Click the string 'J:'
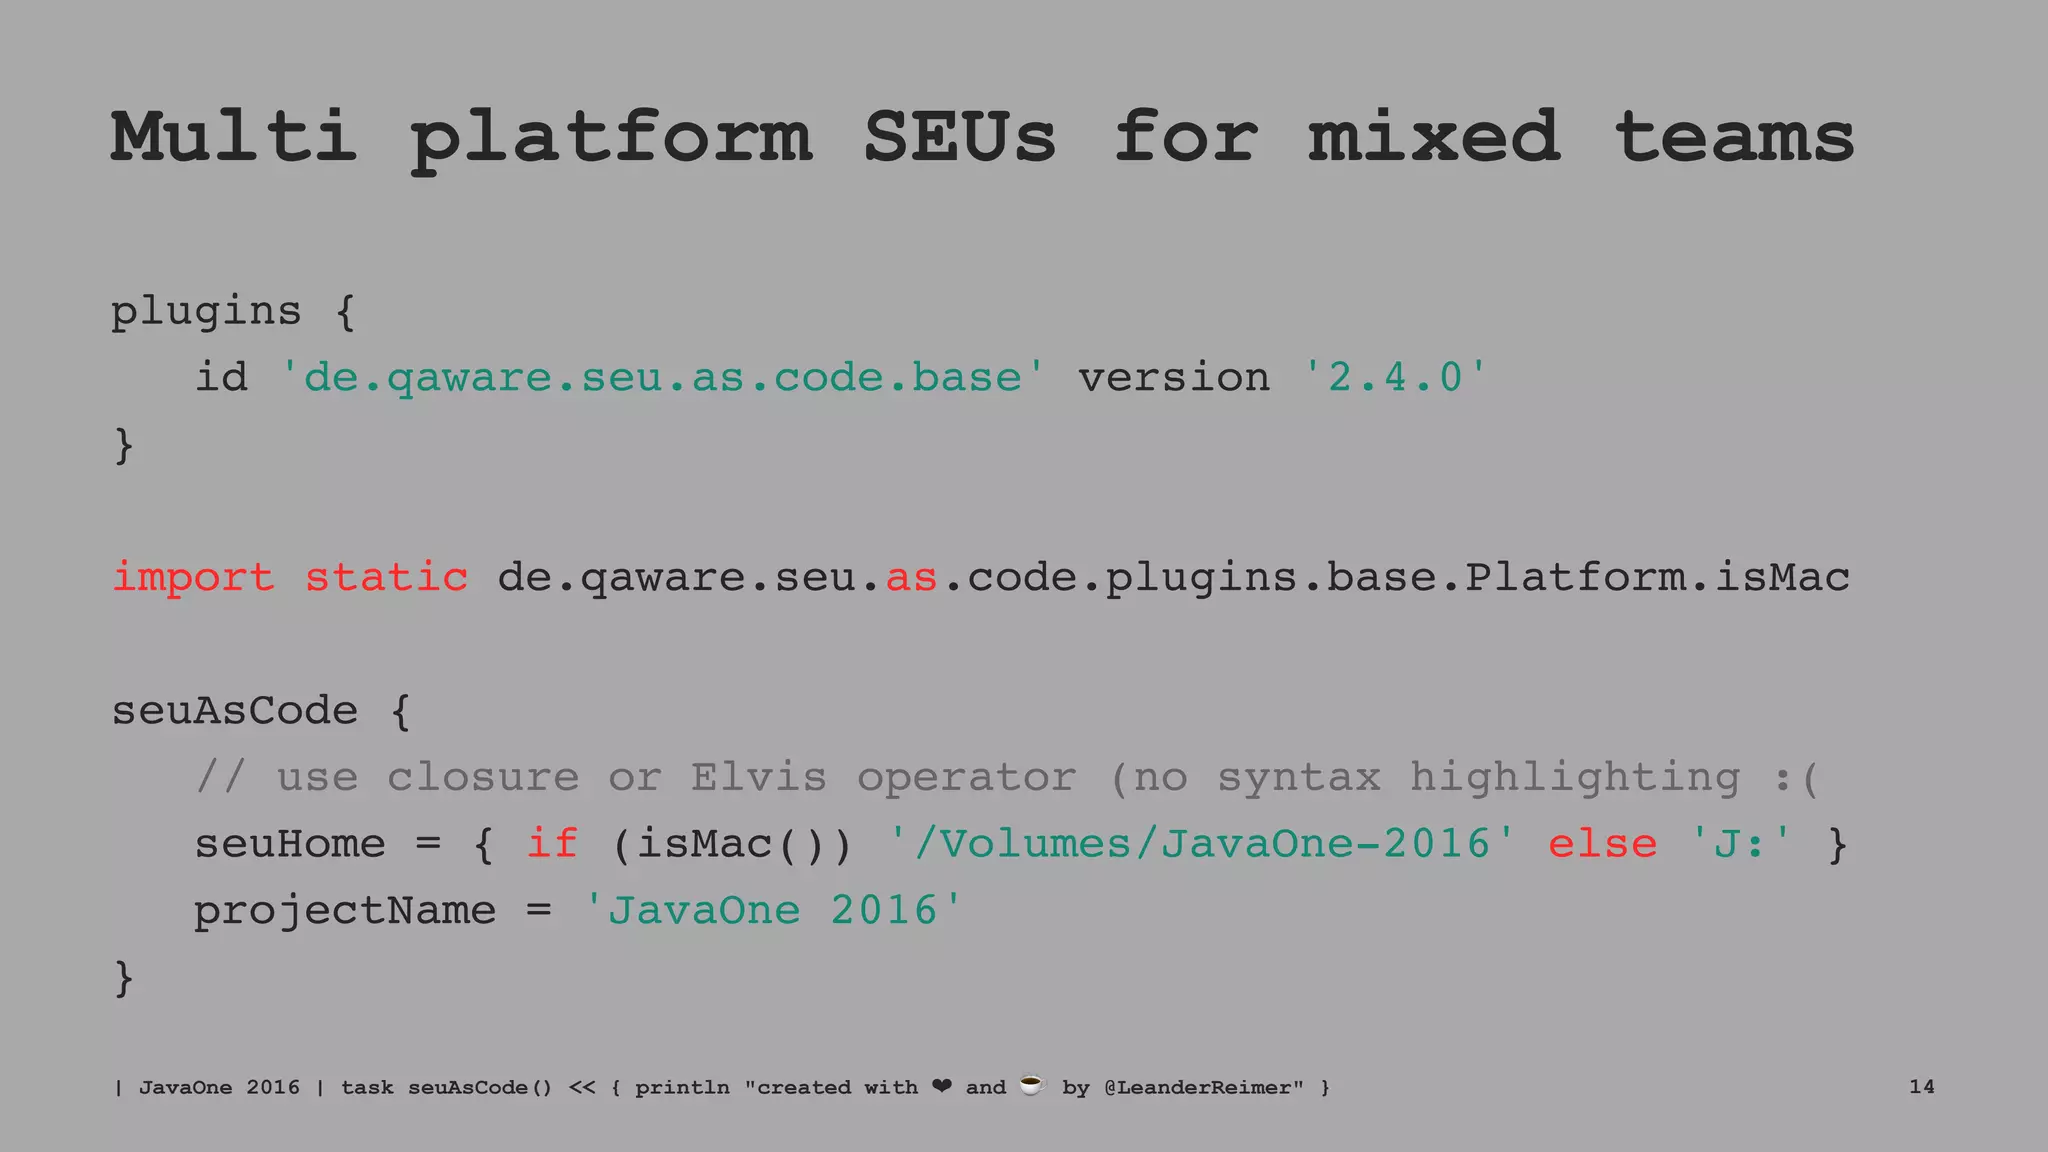The height and width of the screenshot is (1152, 2048). tap(1740, 844)
